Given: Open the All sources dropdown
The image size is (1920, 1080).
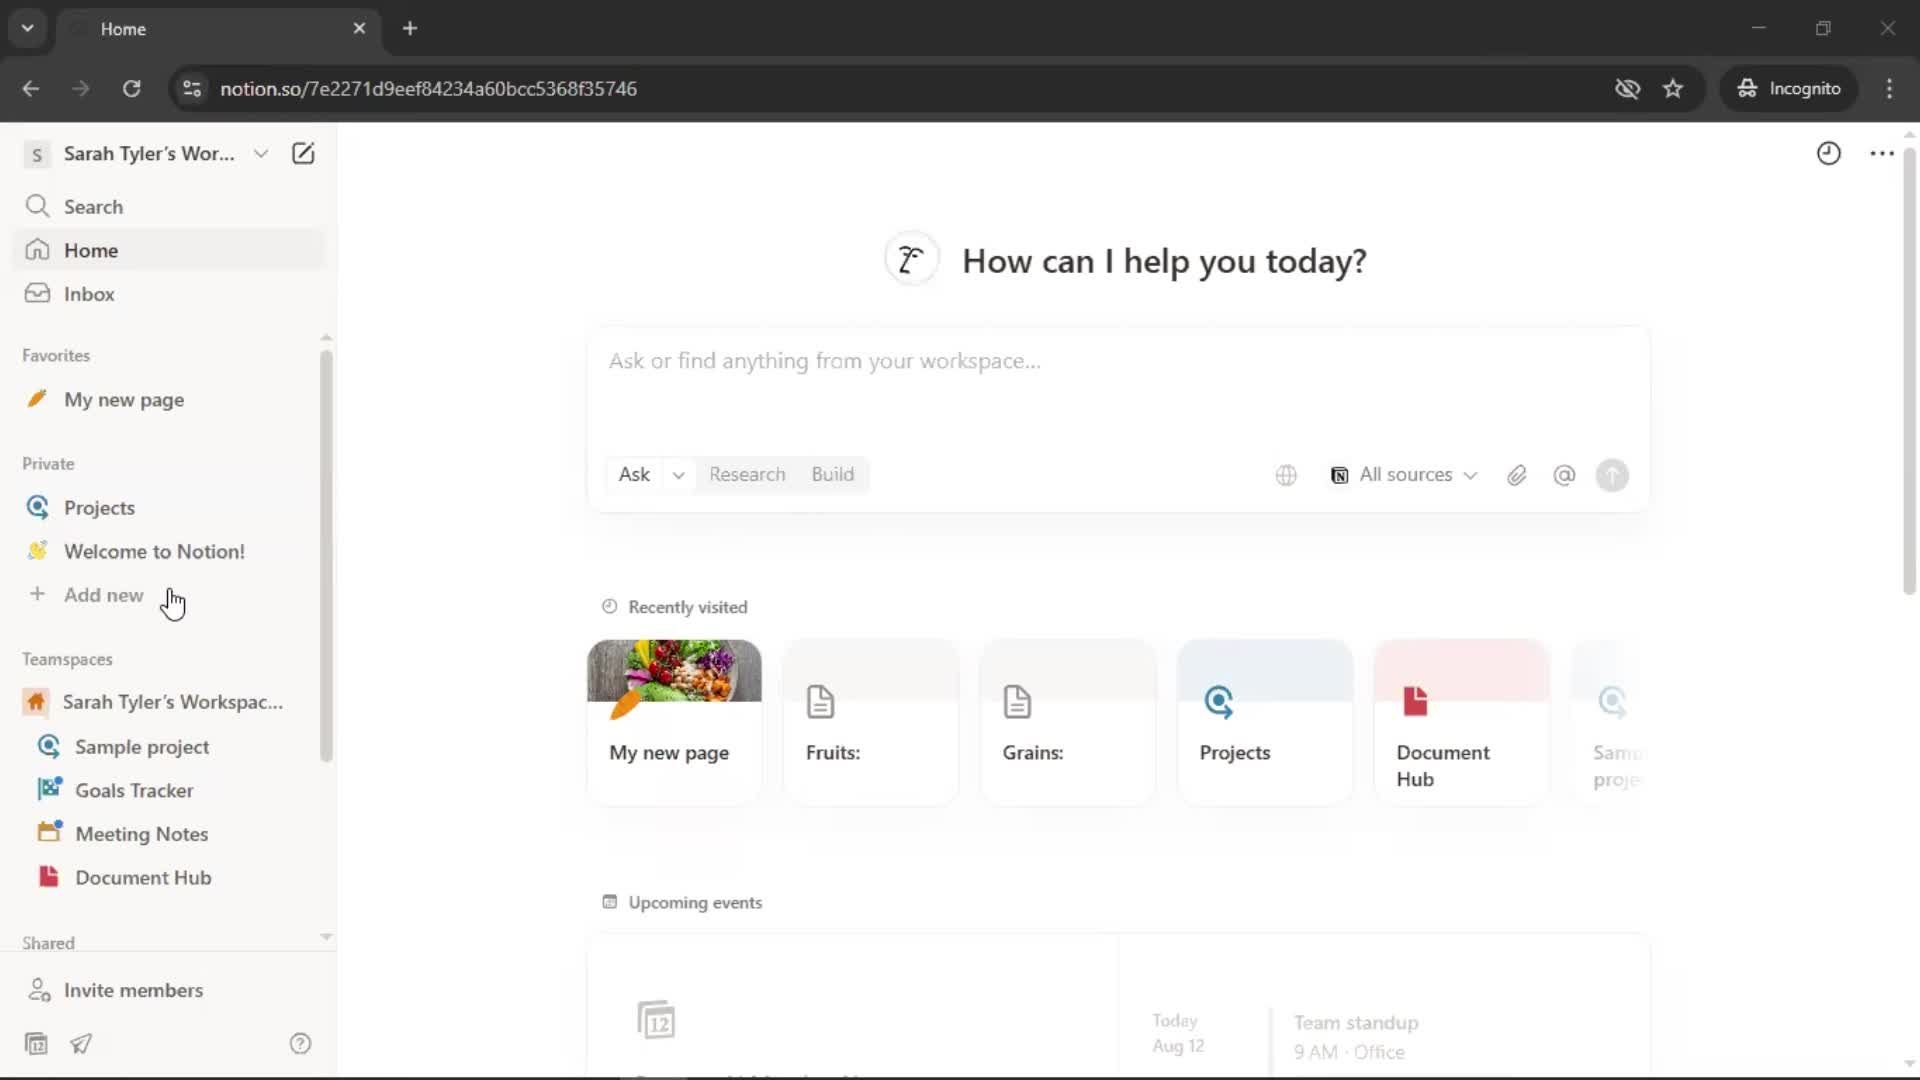Looking at the screenshot, I should (1403, 475).
